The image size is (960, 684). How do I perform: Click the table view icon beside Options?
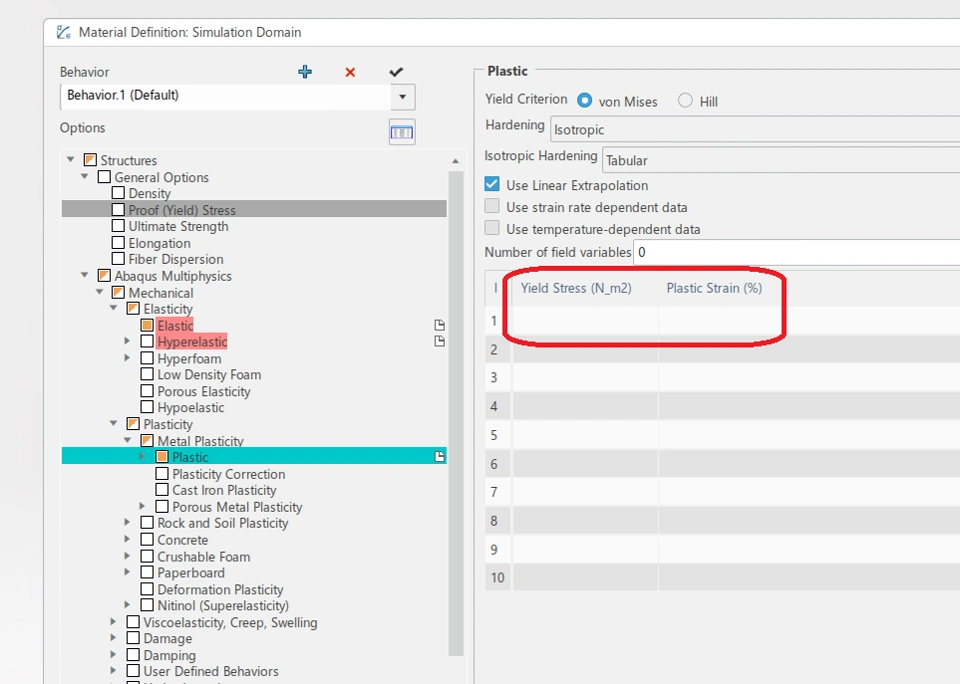[402, 132]
